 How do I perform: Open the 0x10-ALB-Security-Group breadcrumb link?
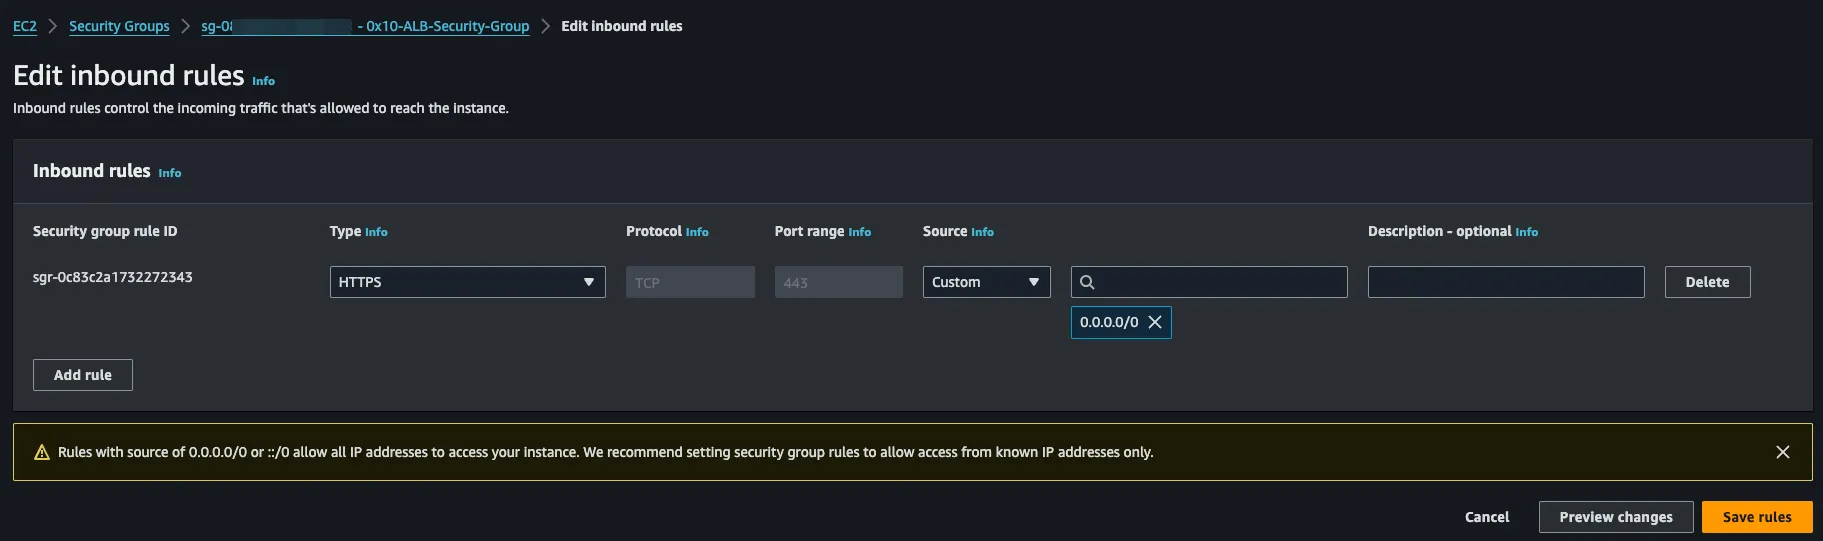445,26
